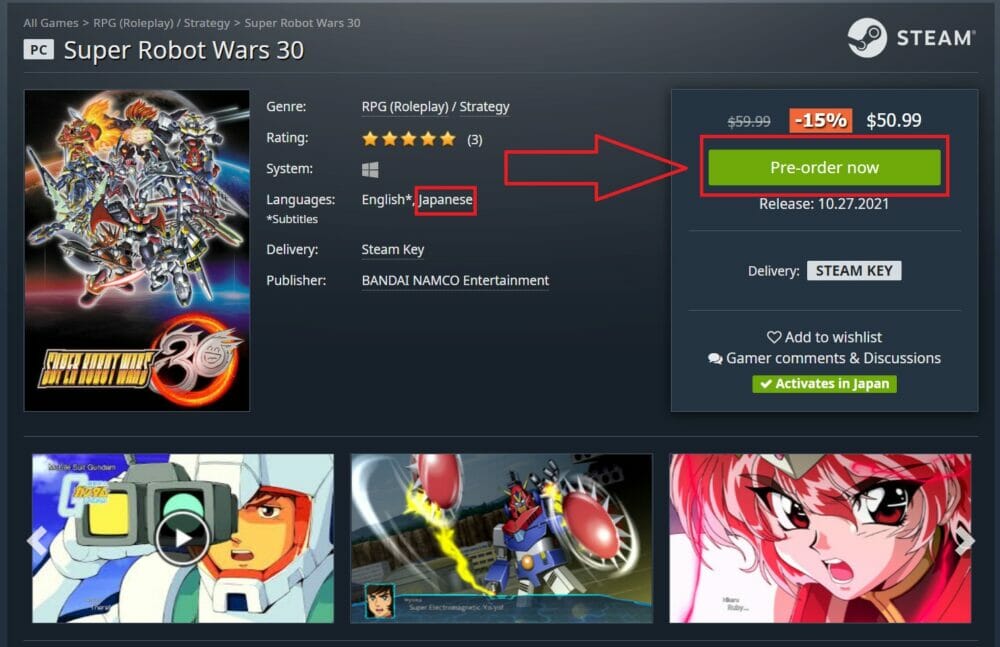Open BANDAI NAMCO Entertainment publisher link
This screenshot has width=1000, height=647.
pyautogui.click(x=455, y=281)
